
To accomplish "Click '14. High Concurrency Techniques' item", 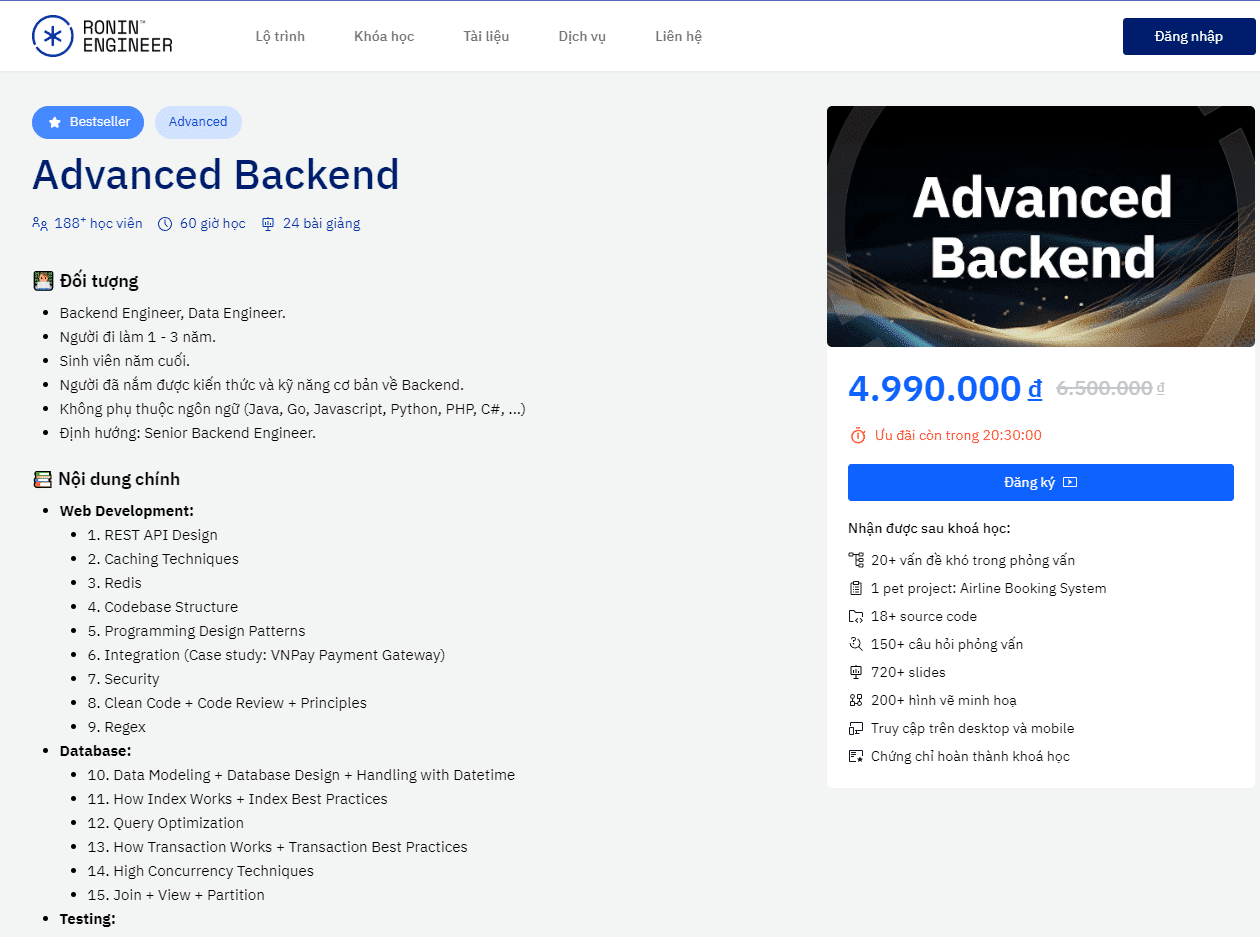I will click(200, 871).
